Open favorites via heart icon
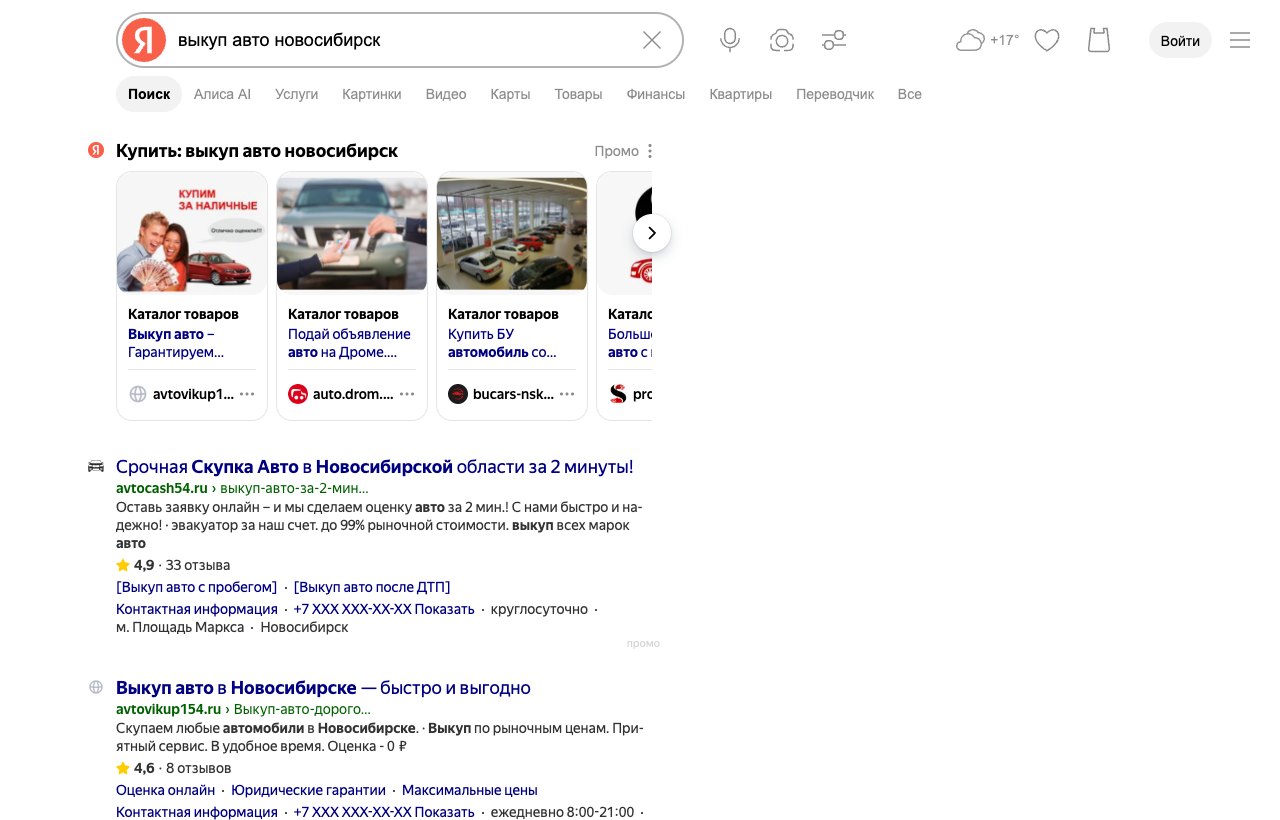The height and width of the screenshot is (820, 1280). pos(1047,40)
